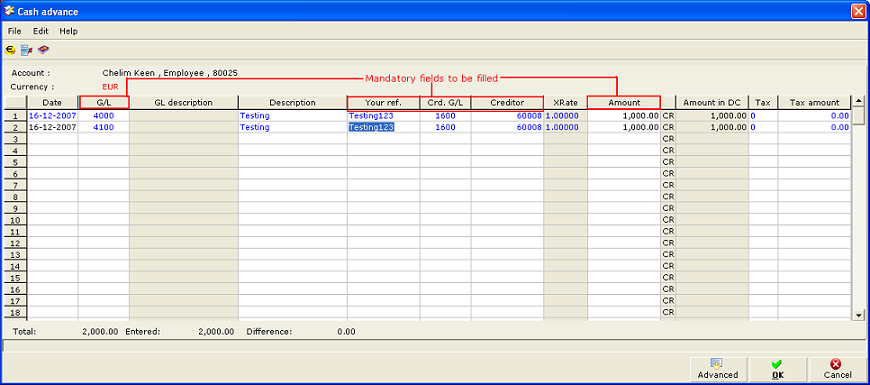Image resolution: width=870 pixels, height=385 pixels.
Task: Open the Help menu
Action: (x=69, y=31)
